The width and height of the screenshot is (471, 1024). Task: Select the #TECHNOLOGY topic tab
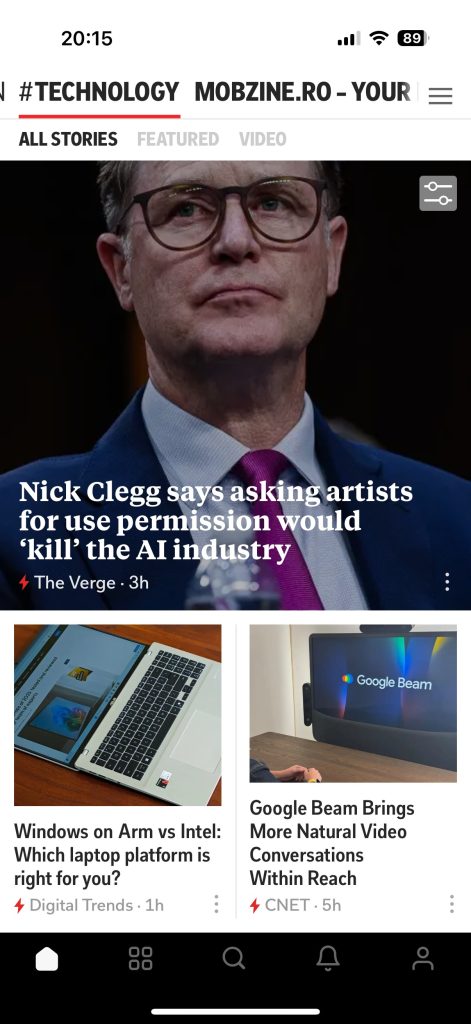pyautogui.click(x=99, y=92)
